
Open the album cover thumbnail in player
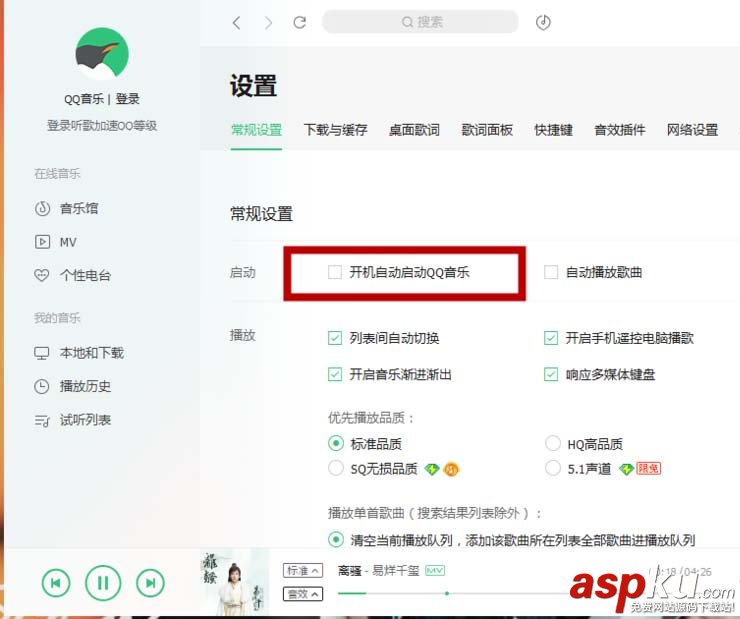pos(235,583)
